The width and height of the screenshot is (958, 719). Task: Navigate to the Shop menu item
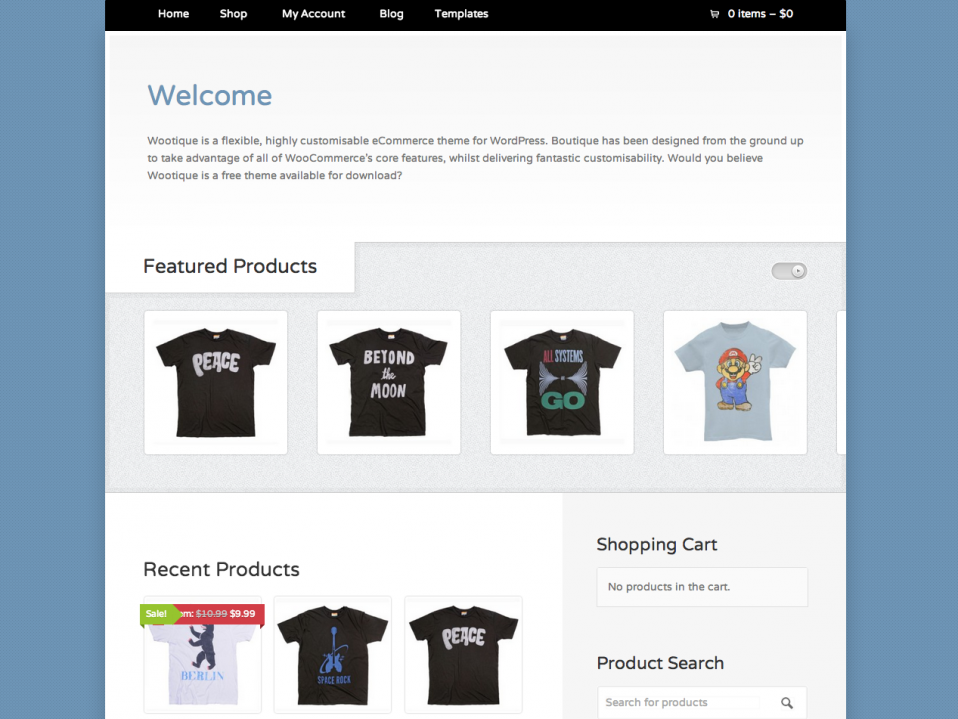(x=233, y=14)
